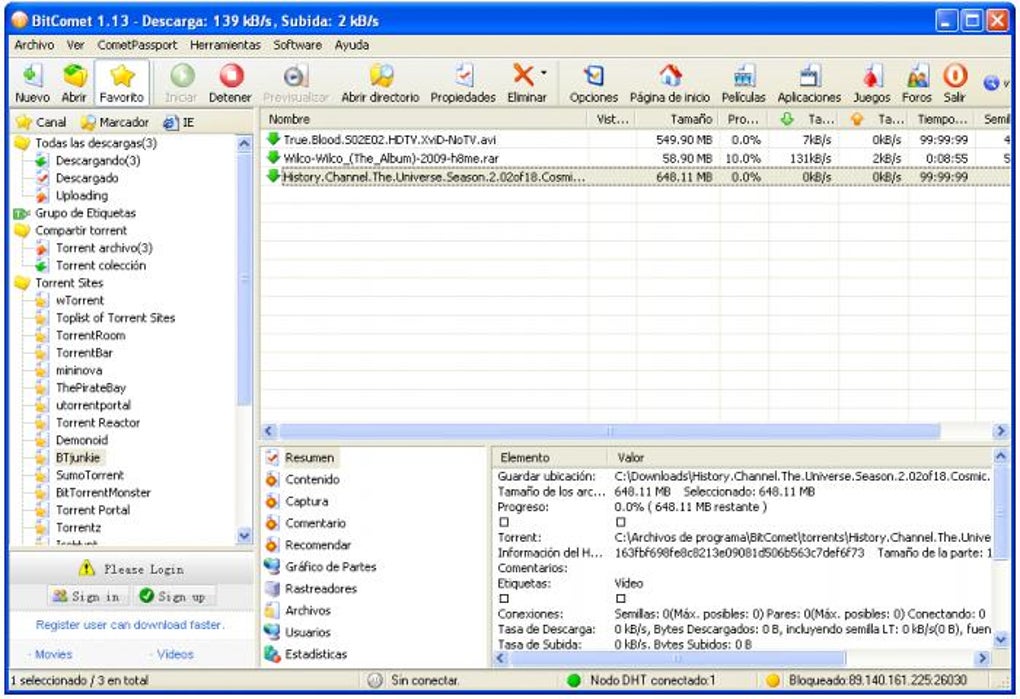The height and width of the screenshot is (699, 1020).
Task: Open the Software menu
Action: point(297,45)
